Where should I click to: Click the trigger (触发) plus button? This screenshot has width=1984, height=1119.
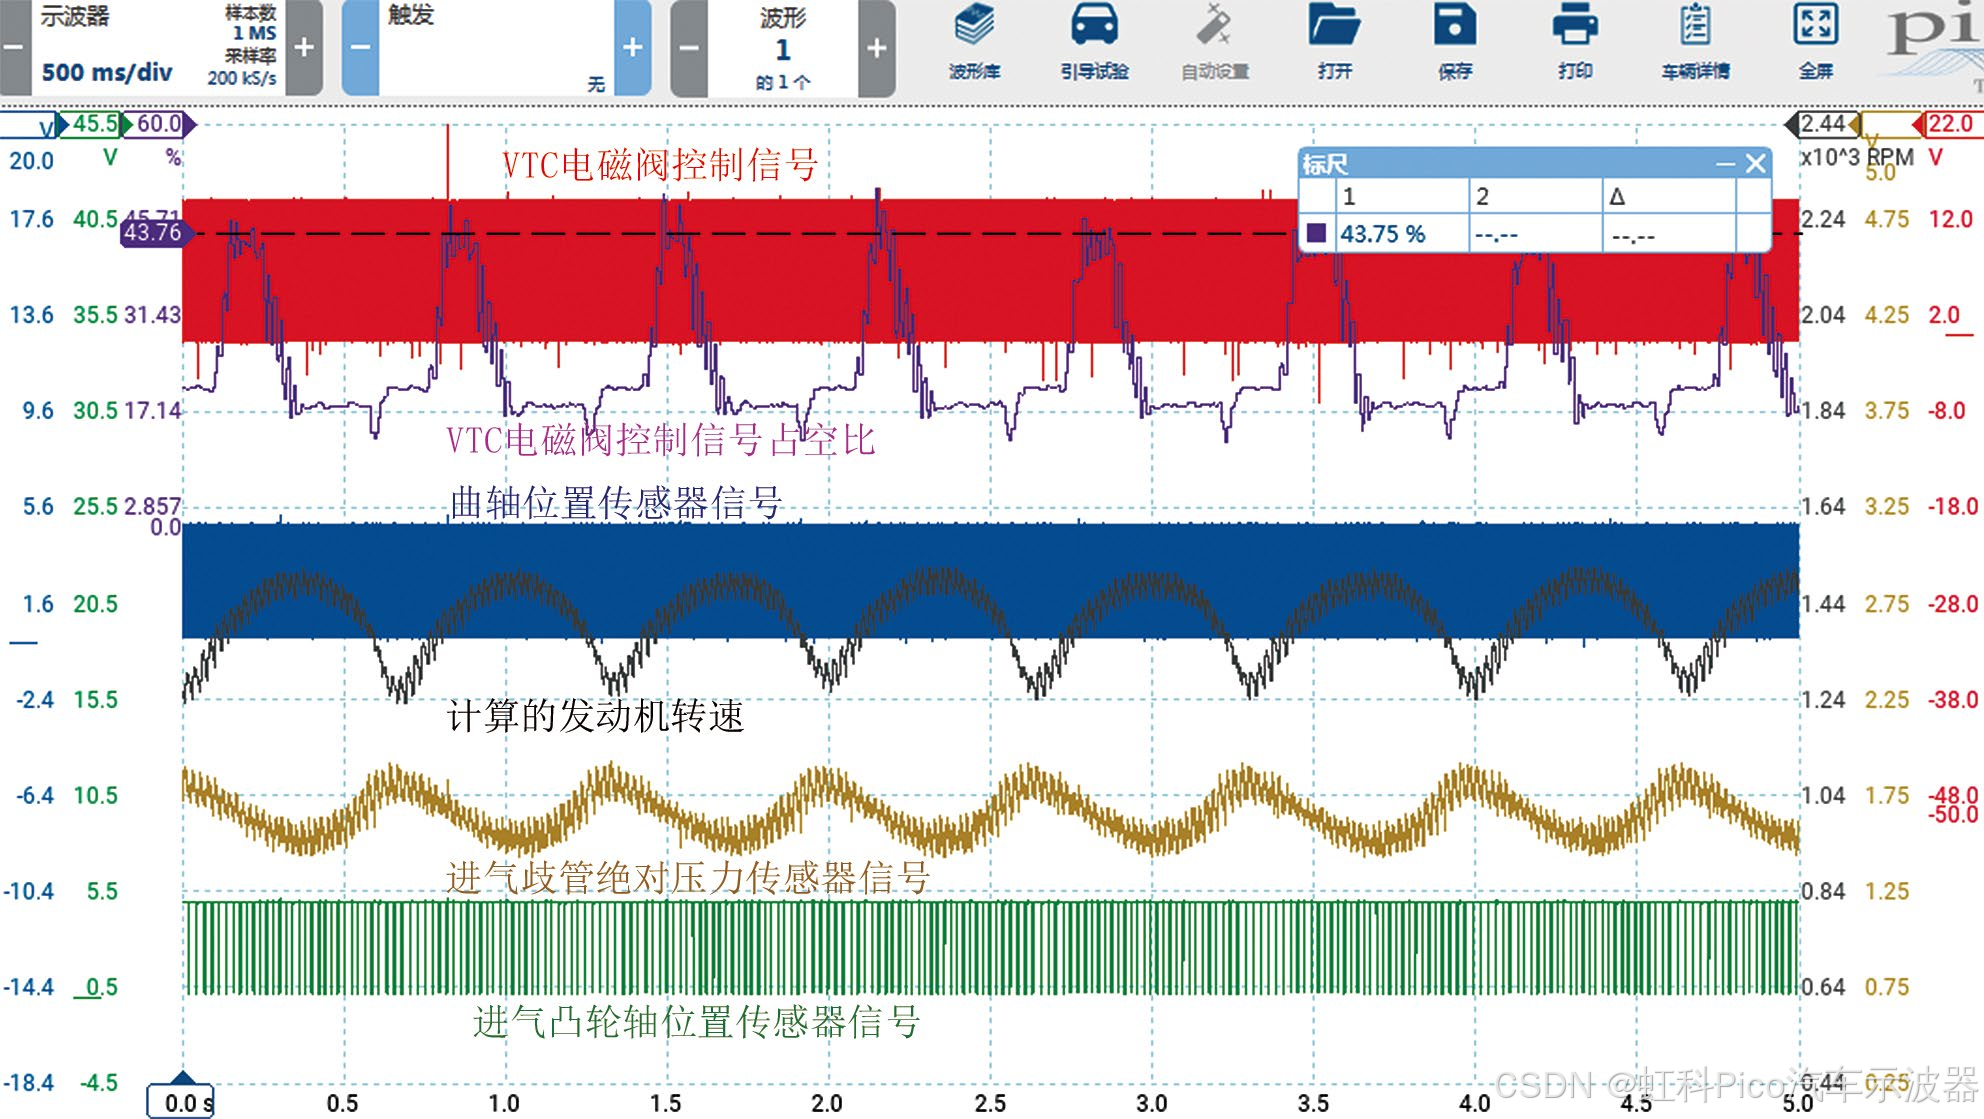[x=632, y=47]
